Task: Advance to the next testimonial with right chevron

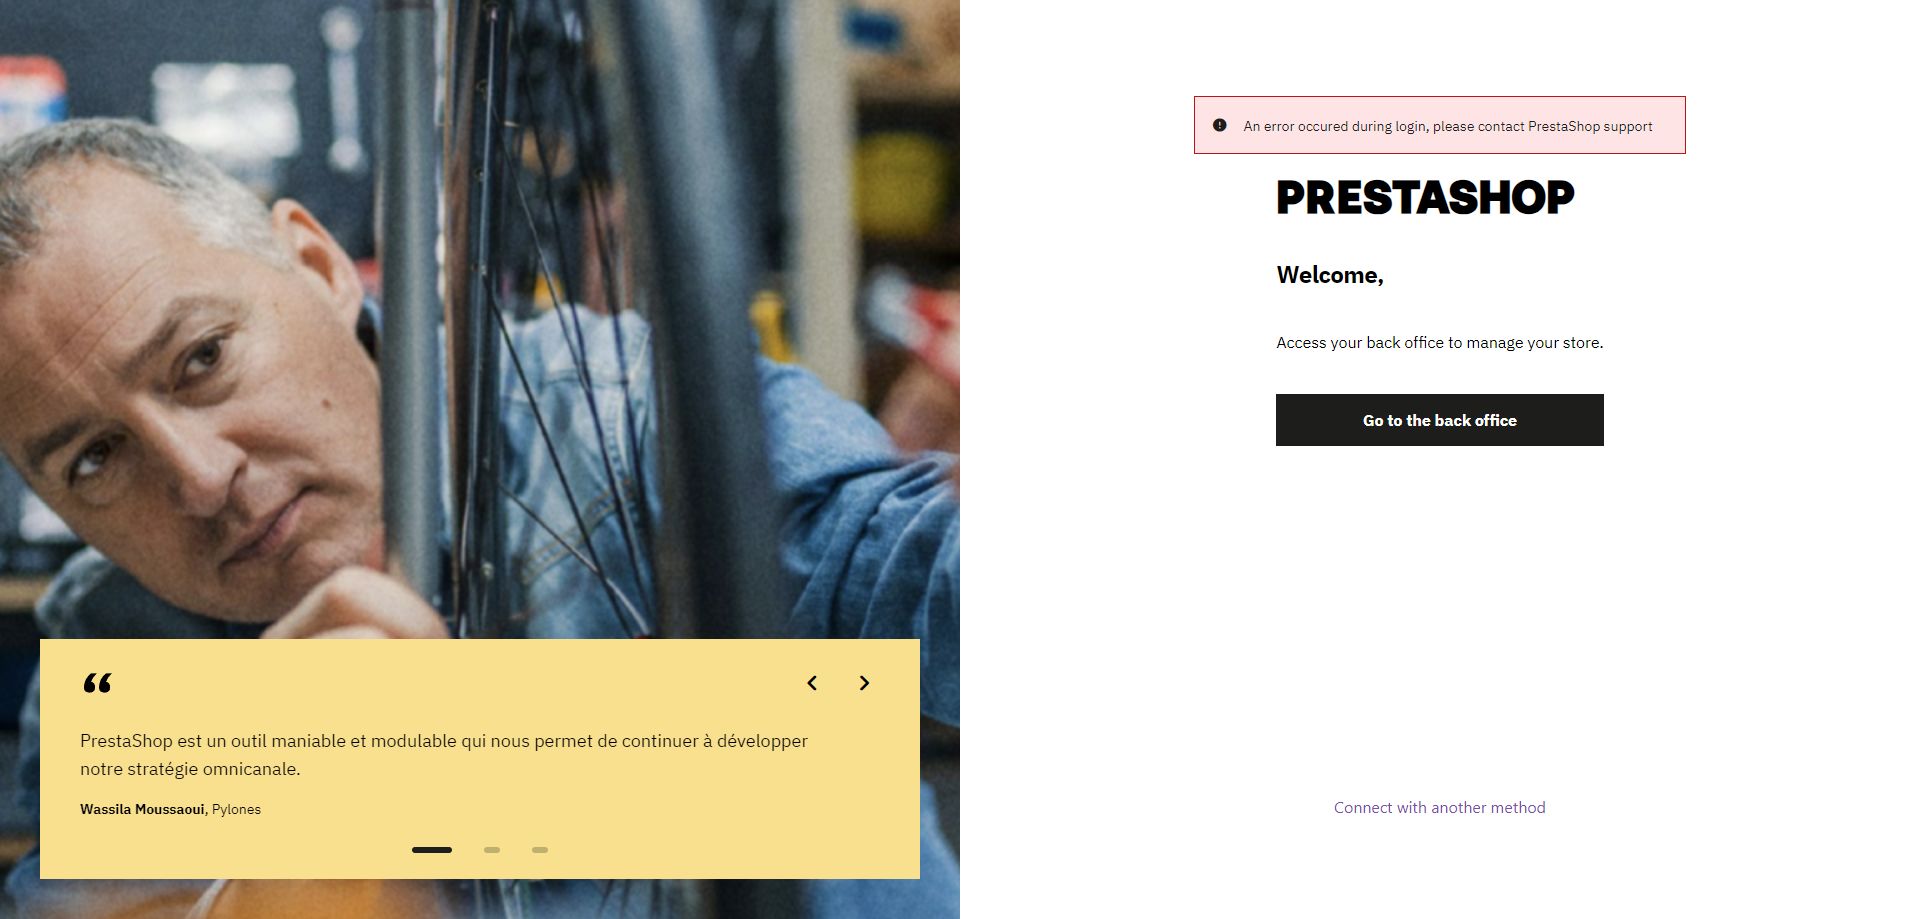Action: pos(864,683)
